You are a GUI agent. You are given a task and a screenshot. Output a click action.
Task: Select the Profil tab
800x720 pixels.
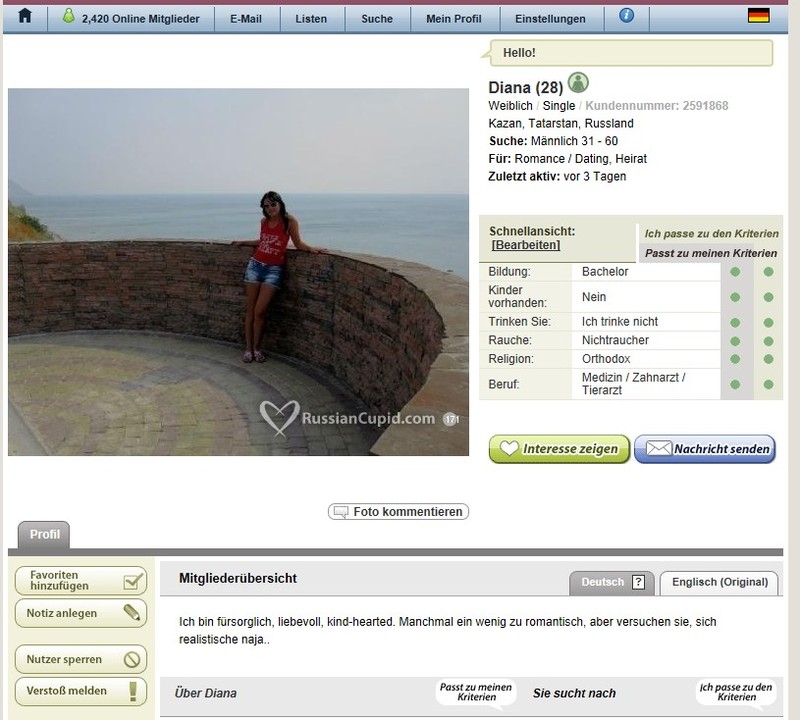pyautogui.click(x=44, y=535)
